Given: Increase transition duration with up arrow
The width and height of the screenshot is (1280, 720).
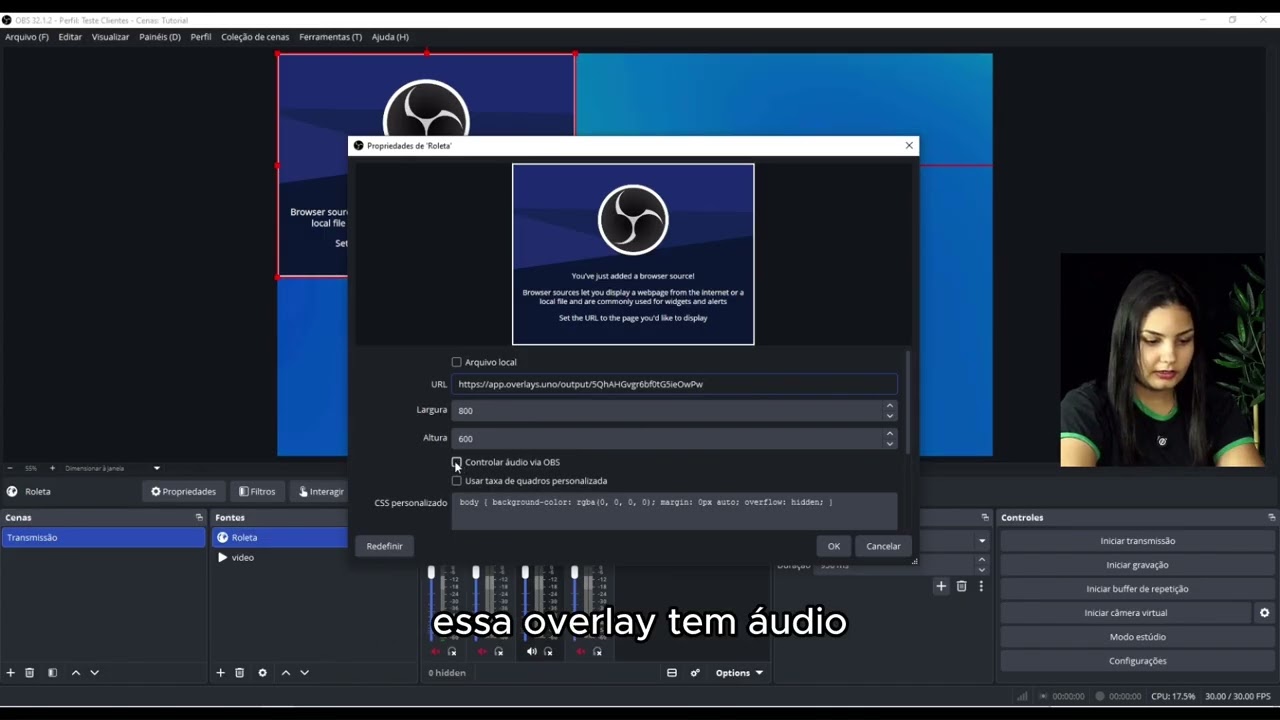Looking at the screenshot, I should pos(981,560).
